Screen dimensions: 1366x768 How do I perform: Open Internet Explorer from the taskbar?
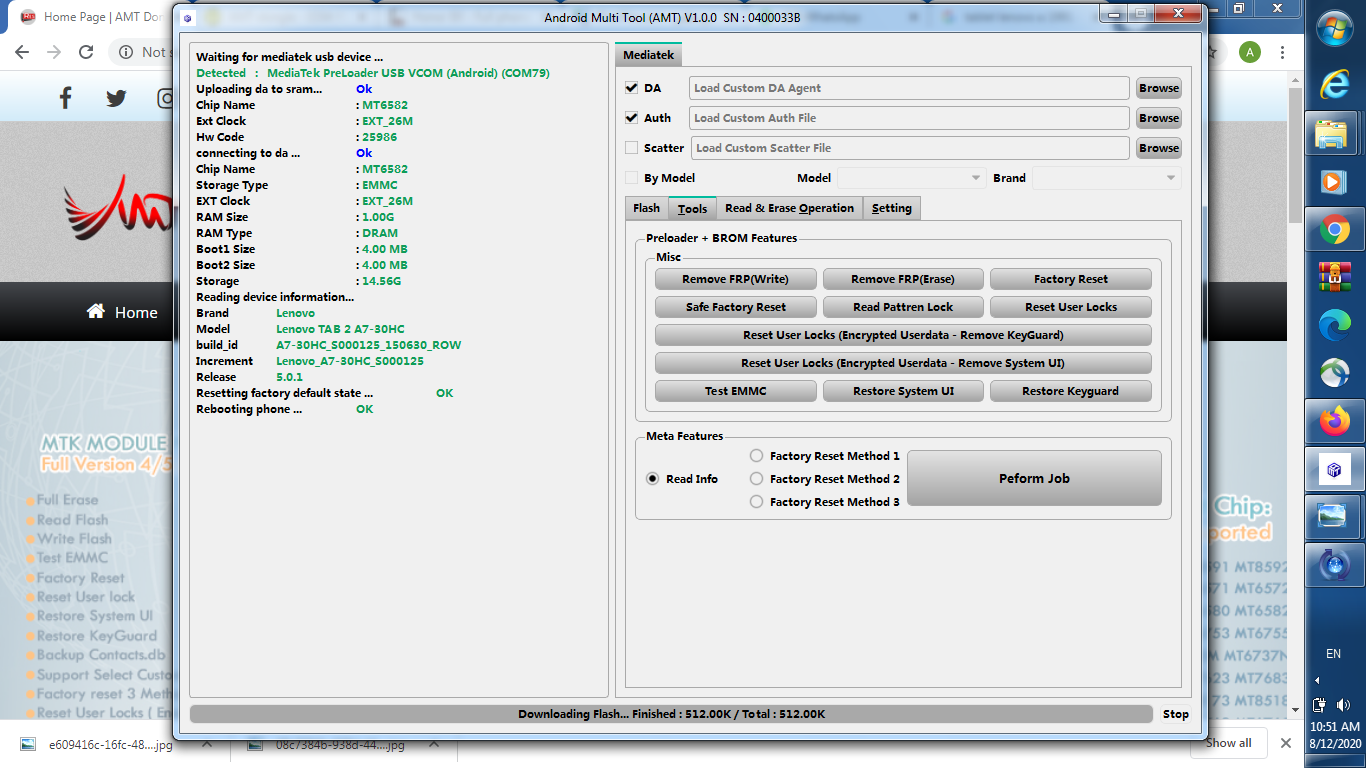(x=1334, y=84)
